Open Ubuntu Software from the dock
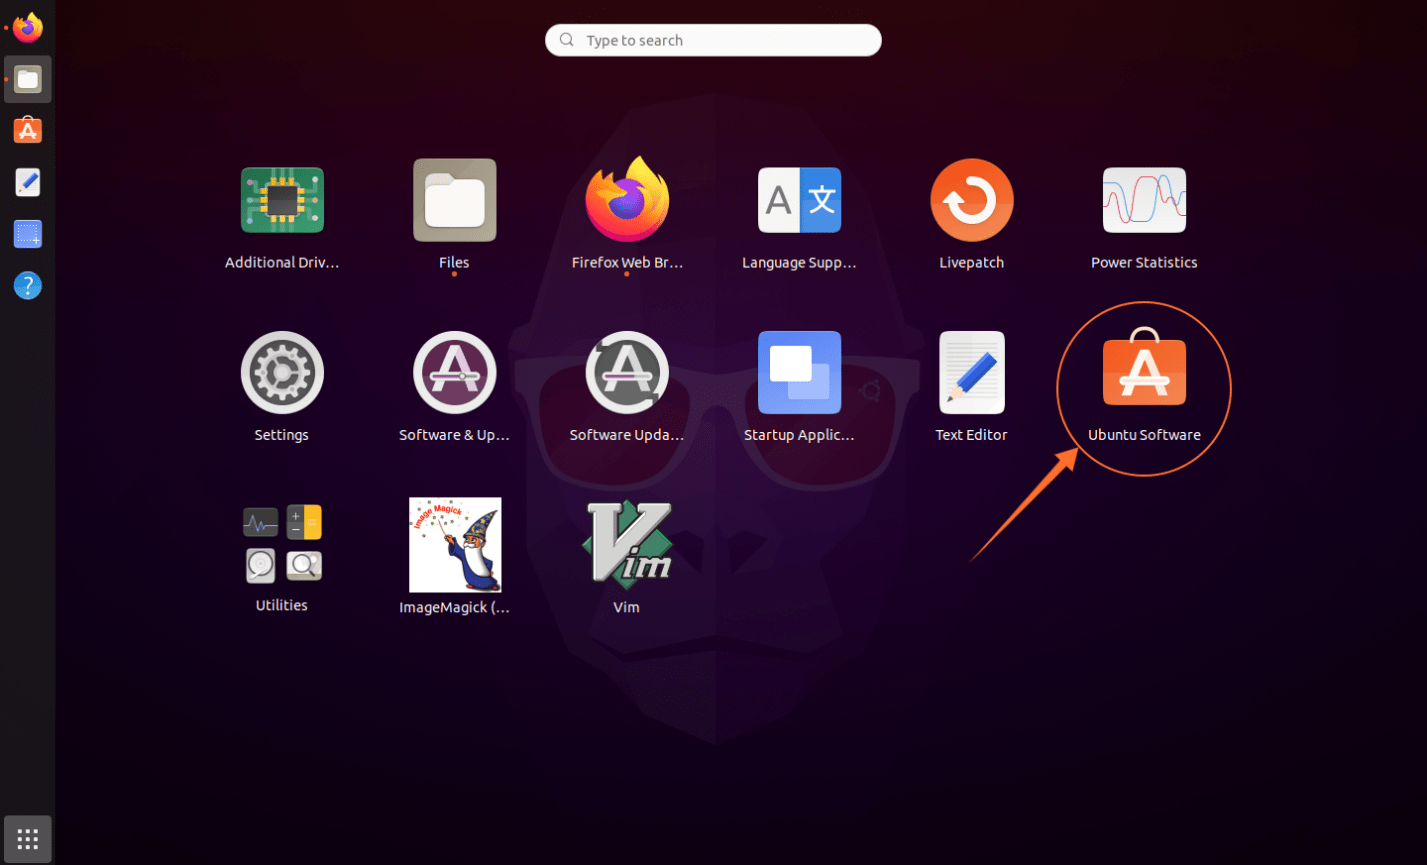 coord(27,130)
